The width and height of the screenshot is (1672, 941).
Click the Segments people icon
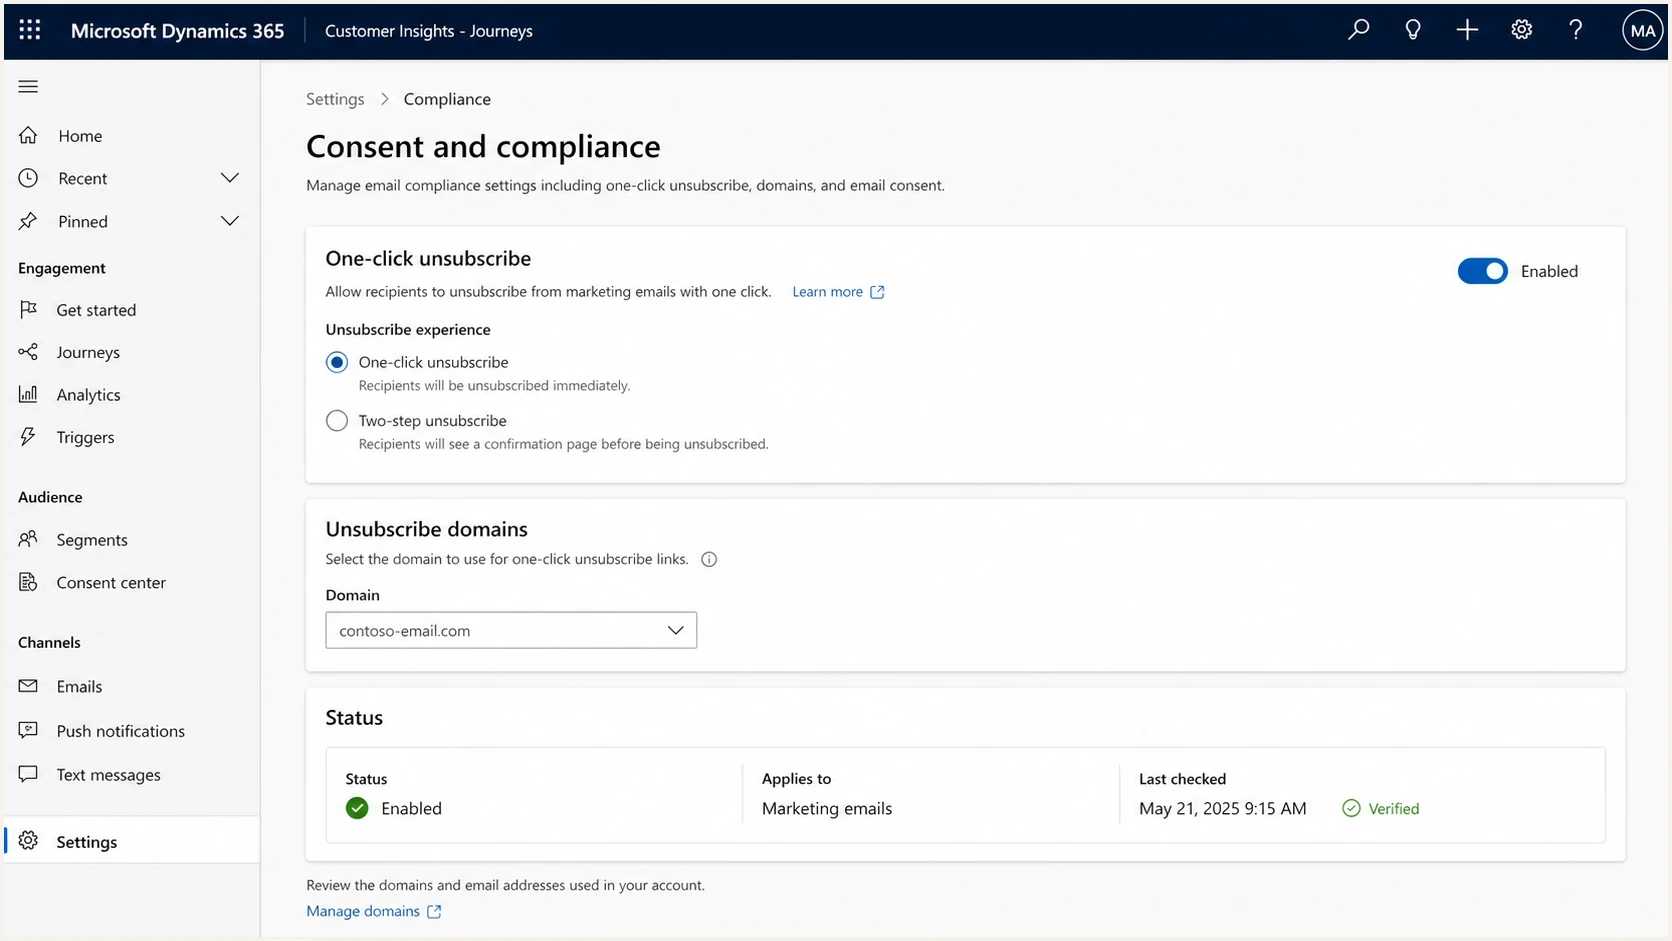[x=28, y=539]
